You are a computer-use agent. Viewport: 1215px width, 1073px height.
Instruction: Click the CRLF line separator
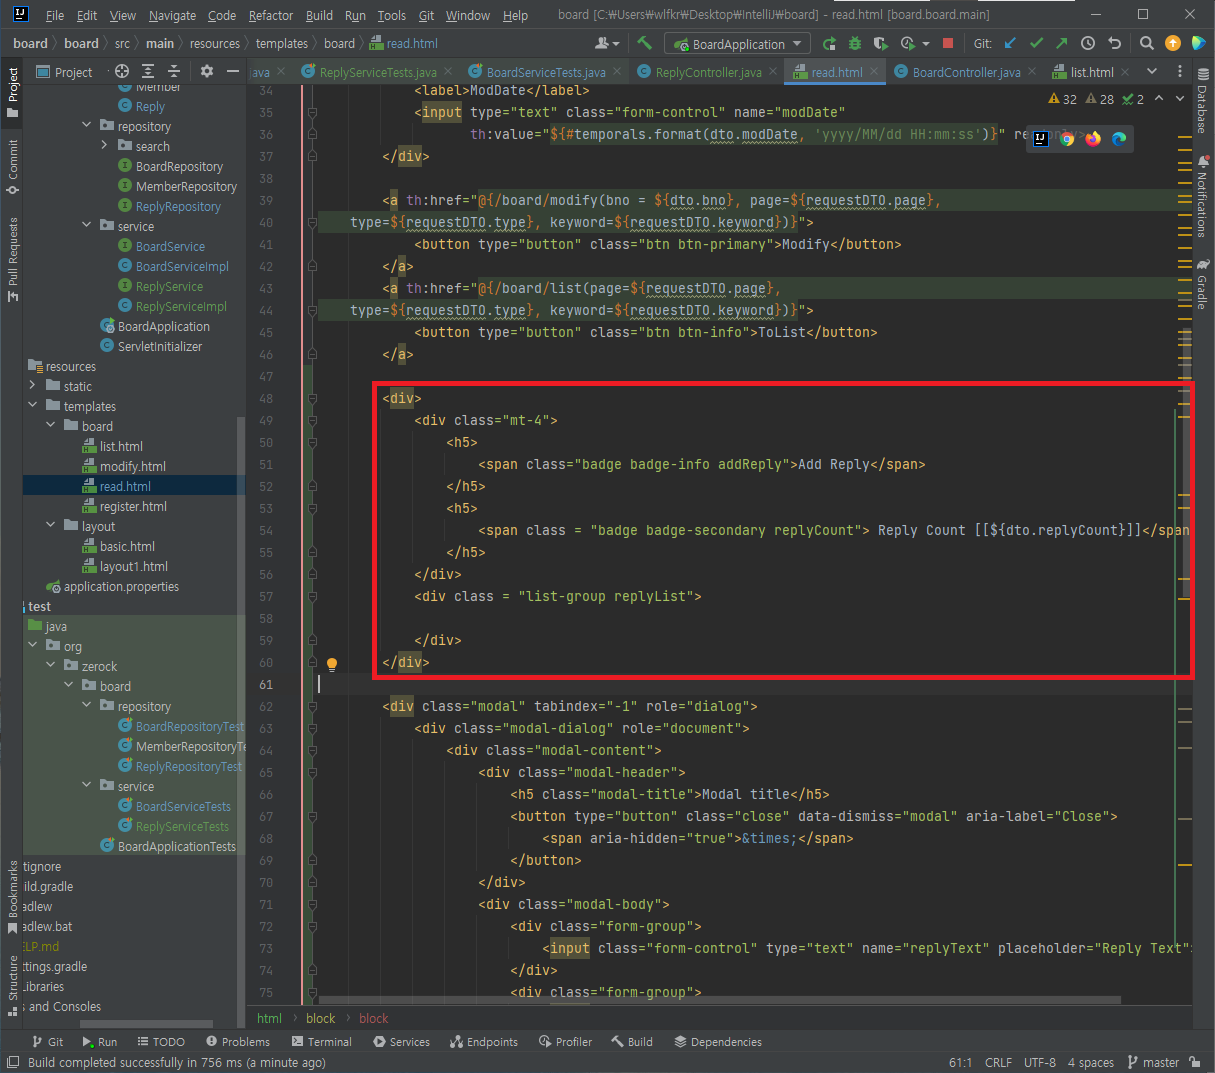coord(998,1062)
